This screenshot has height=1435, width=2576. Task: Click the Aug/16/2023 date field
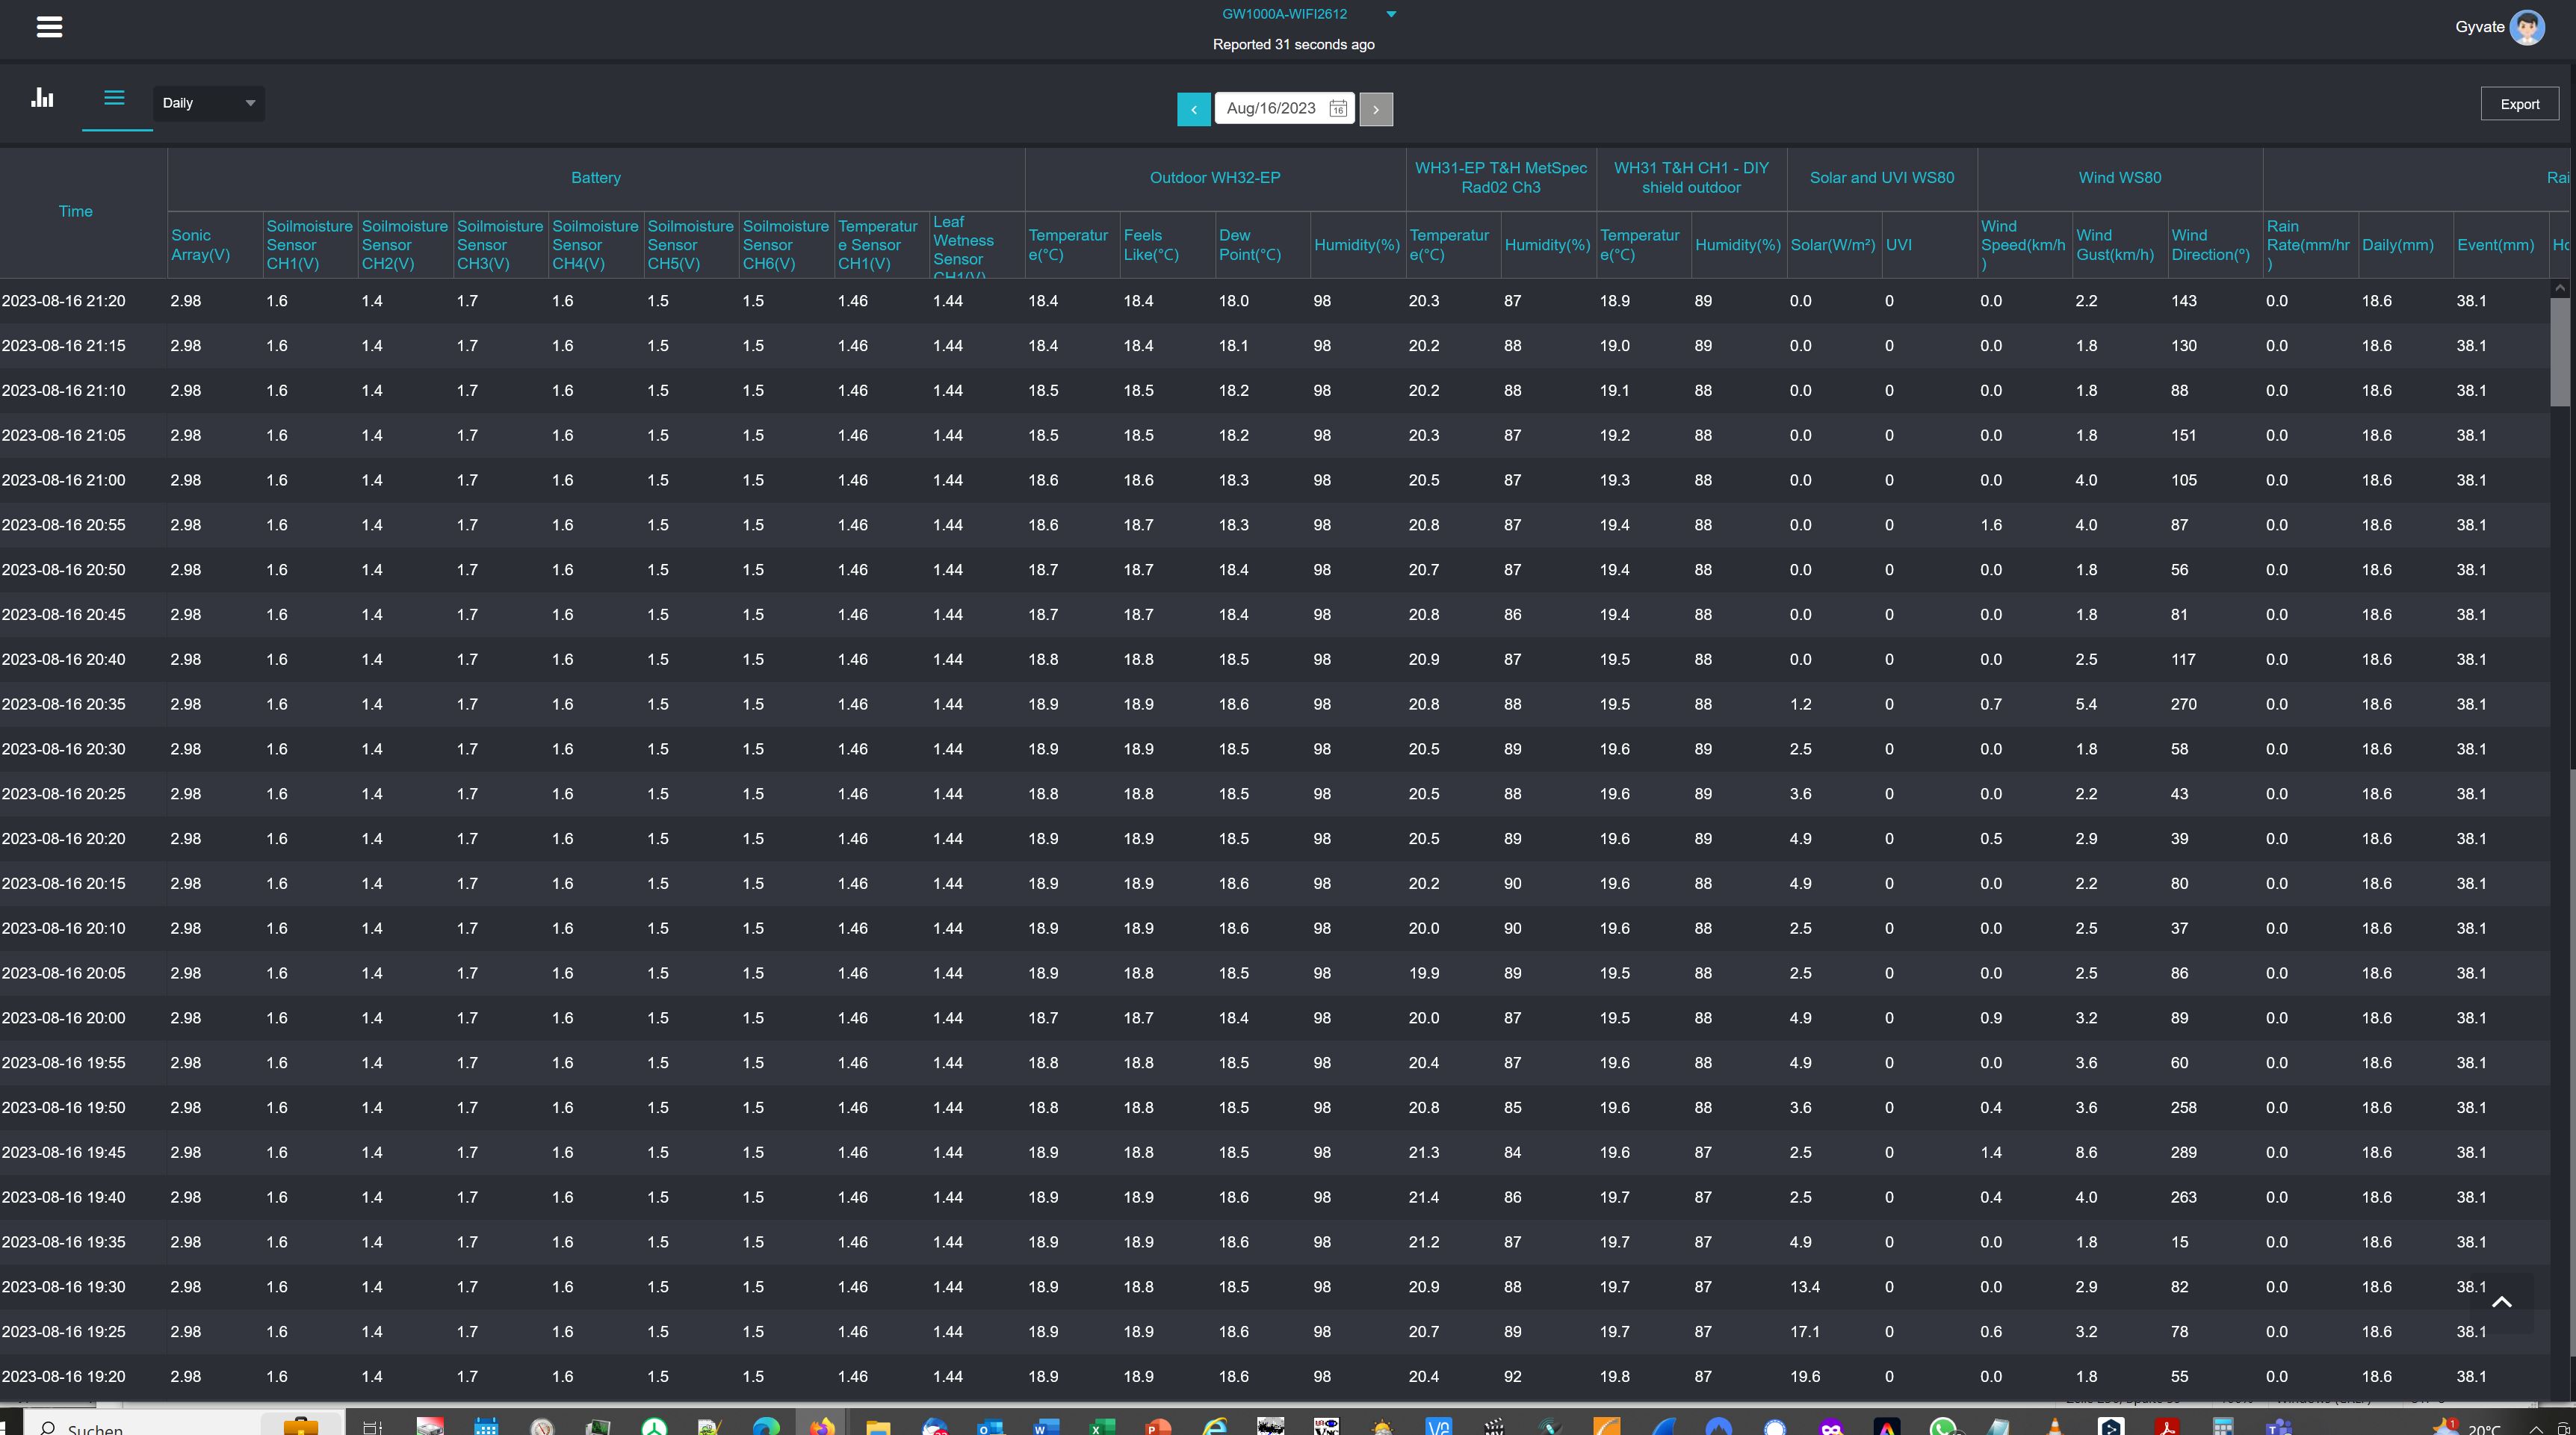point(1271,109)
